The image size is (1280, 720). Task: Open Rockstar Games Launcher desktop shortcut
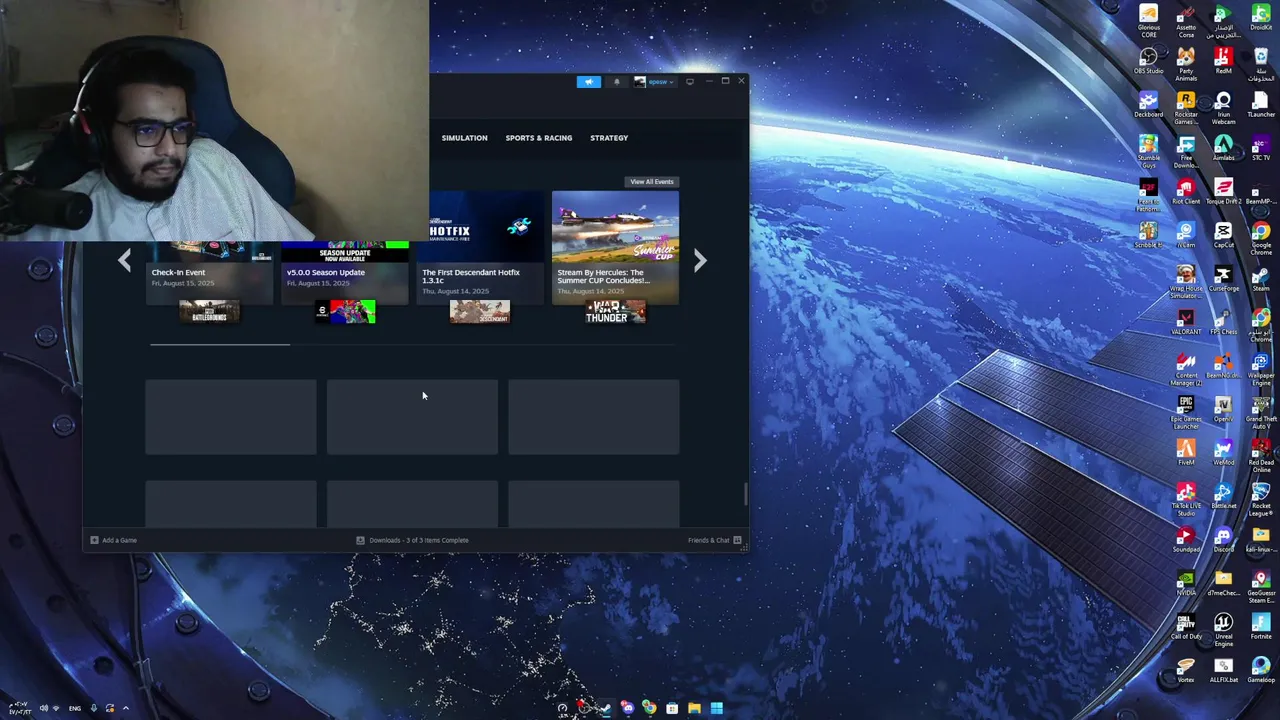[1186, 108]
